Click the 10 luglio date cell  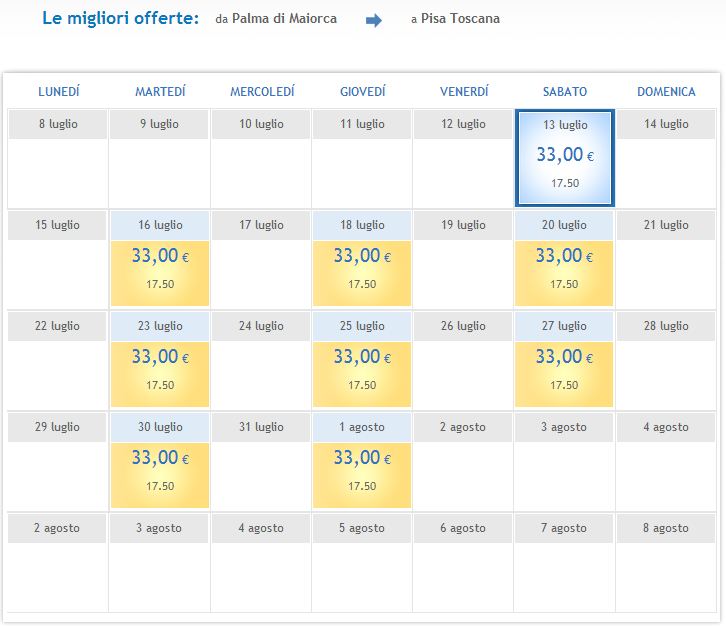click(261, 124)
